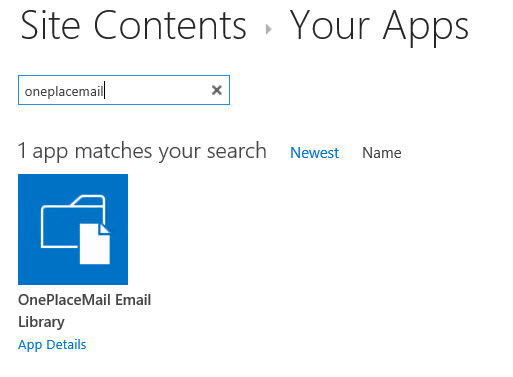This screenshot has height=377, width=513.
Task: Click the Your Apps page heading
Action: click(x=379, y=27)
